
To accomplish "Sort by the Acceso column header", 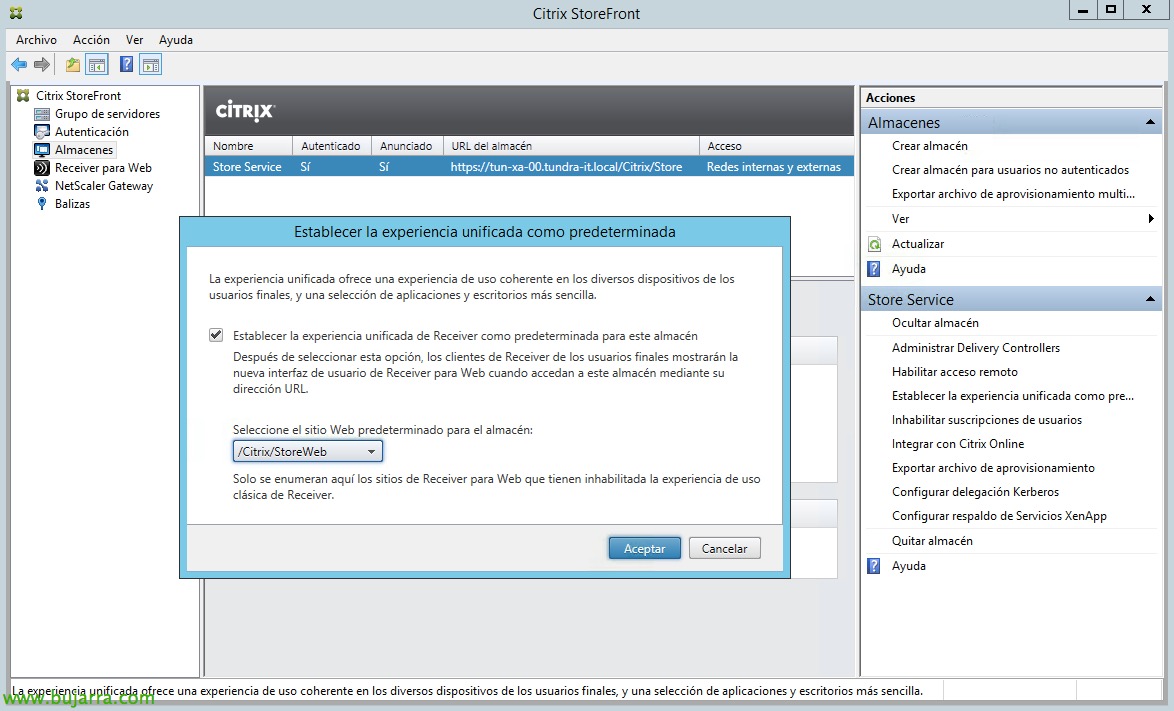I will 776,146.
